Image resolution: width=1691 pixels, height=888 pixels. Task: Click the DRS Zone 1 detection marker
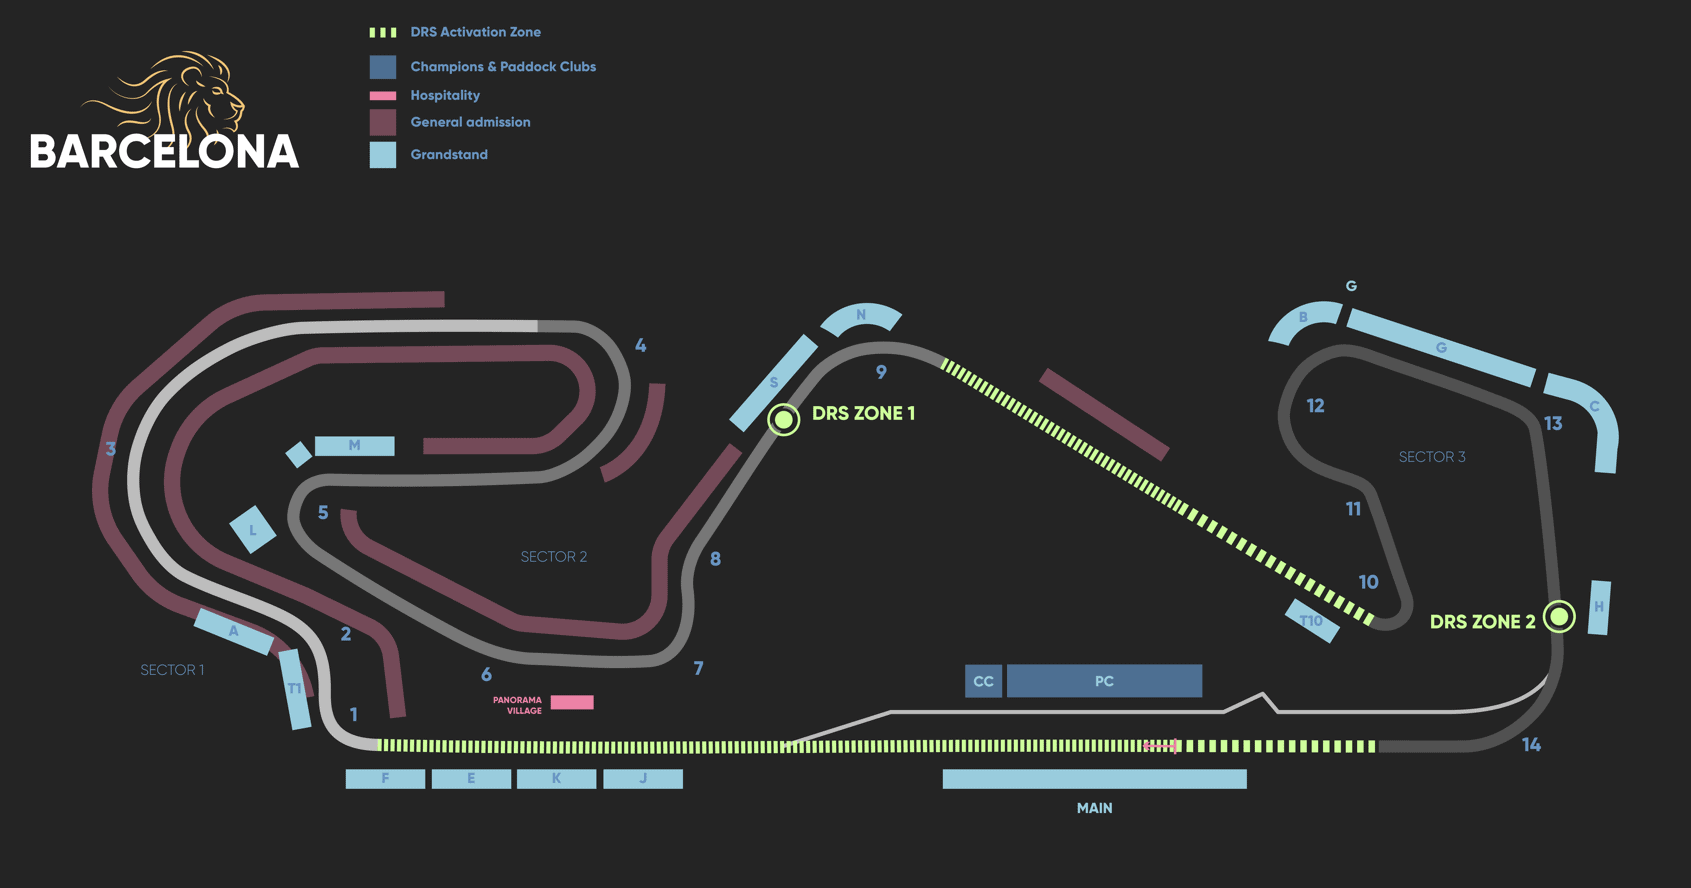click(x=783, y=419)
